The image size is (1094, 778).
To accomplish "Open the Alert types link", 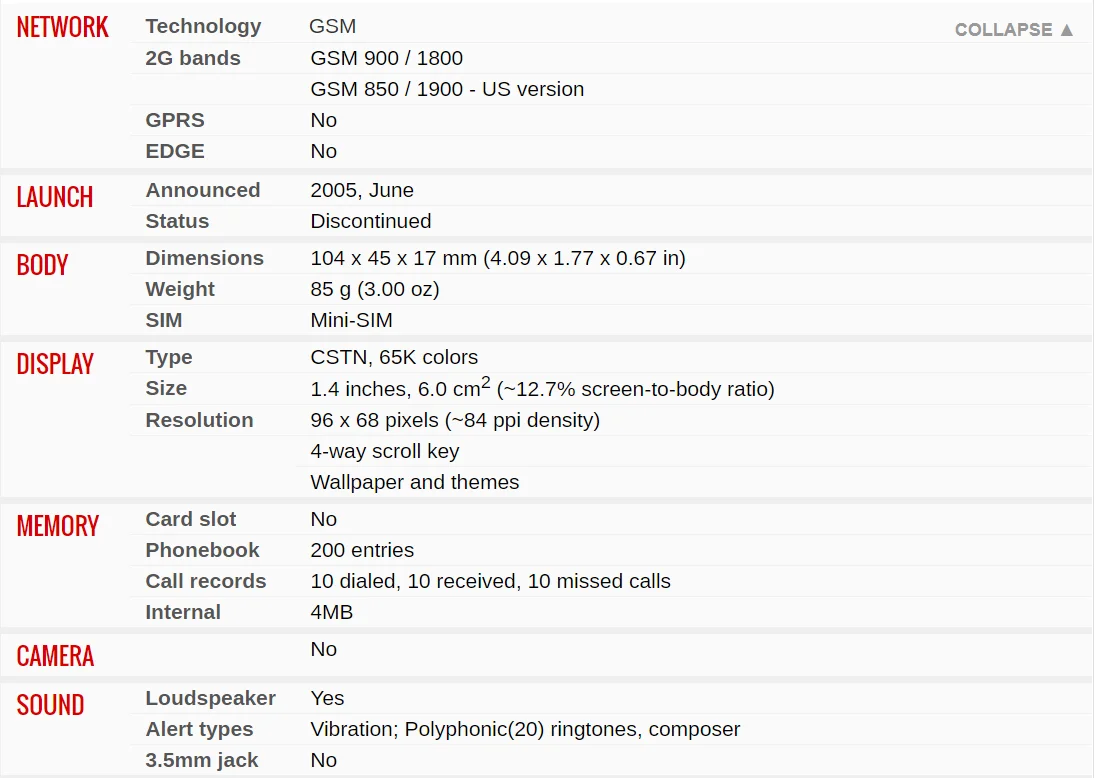I will pyautogui.click(x=199, y=729).
